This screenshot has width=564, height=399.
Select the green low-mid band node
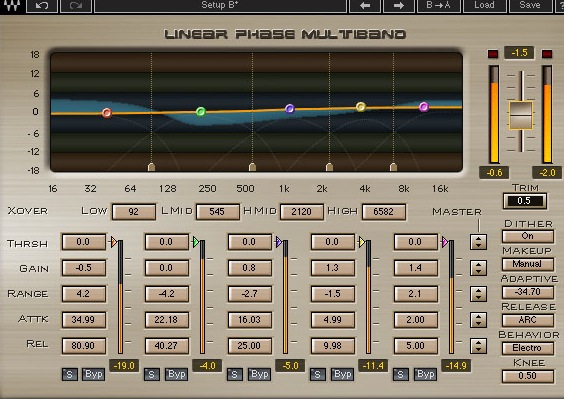coord(201,112)
